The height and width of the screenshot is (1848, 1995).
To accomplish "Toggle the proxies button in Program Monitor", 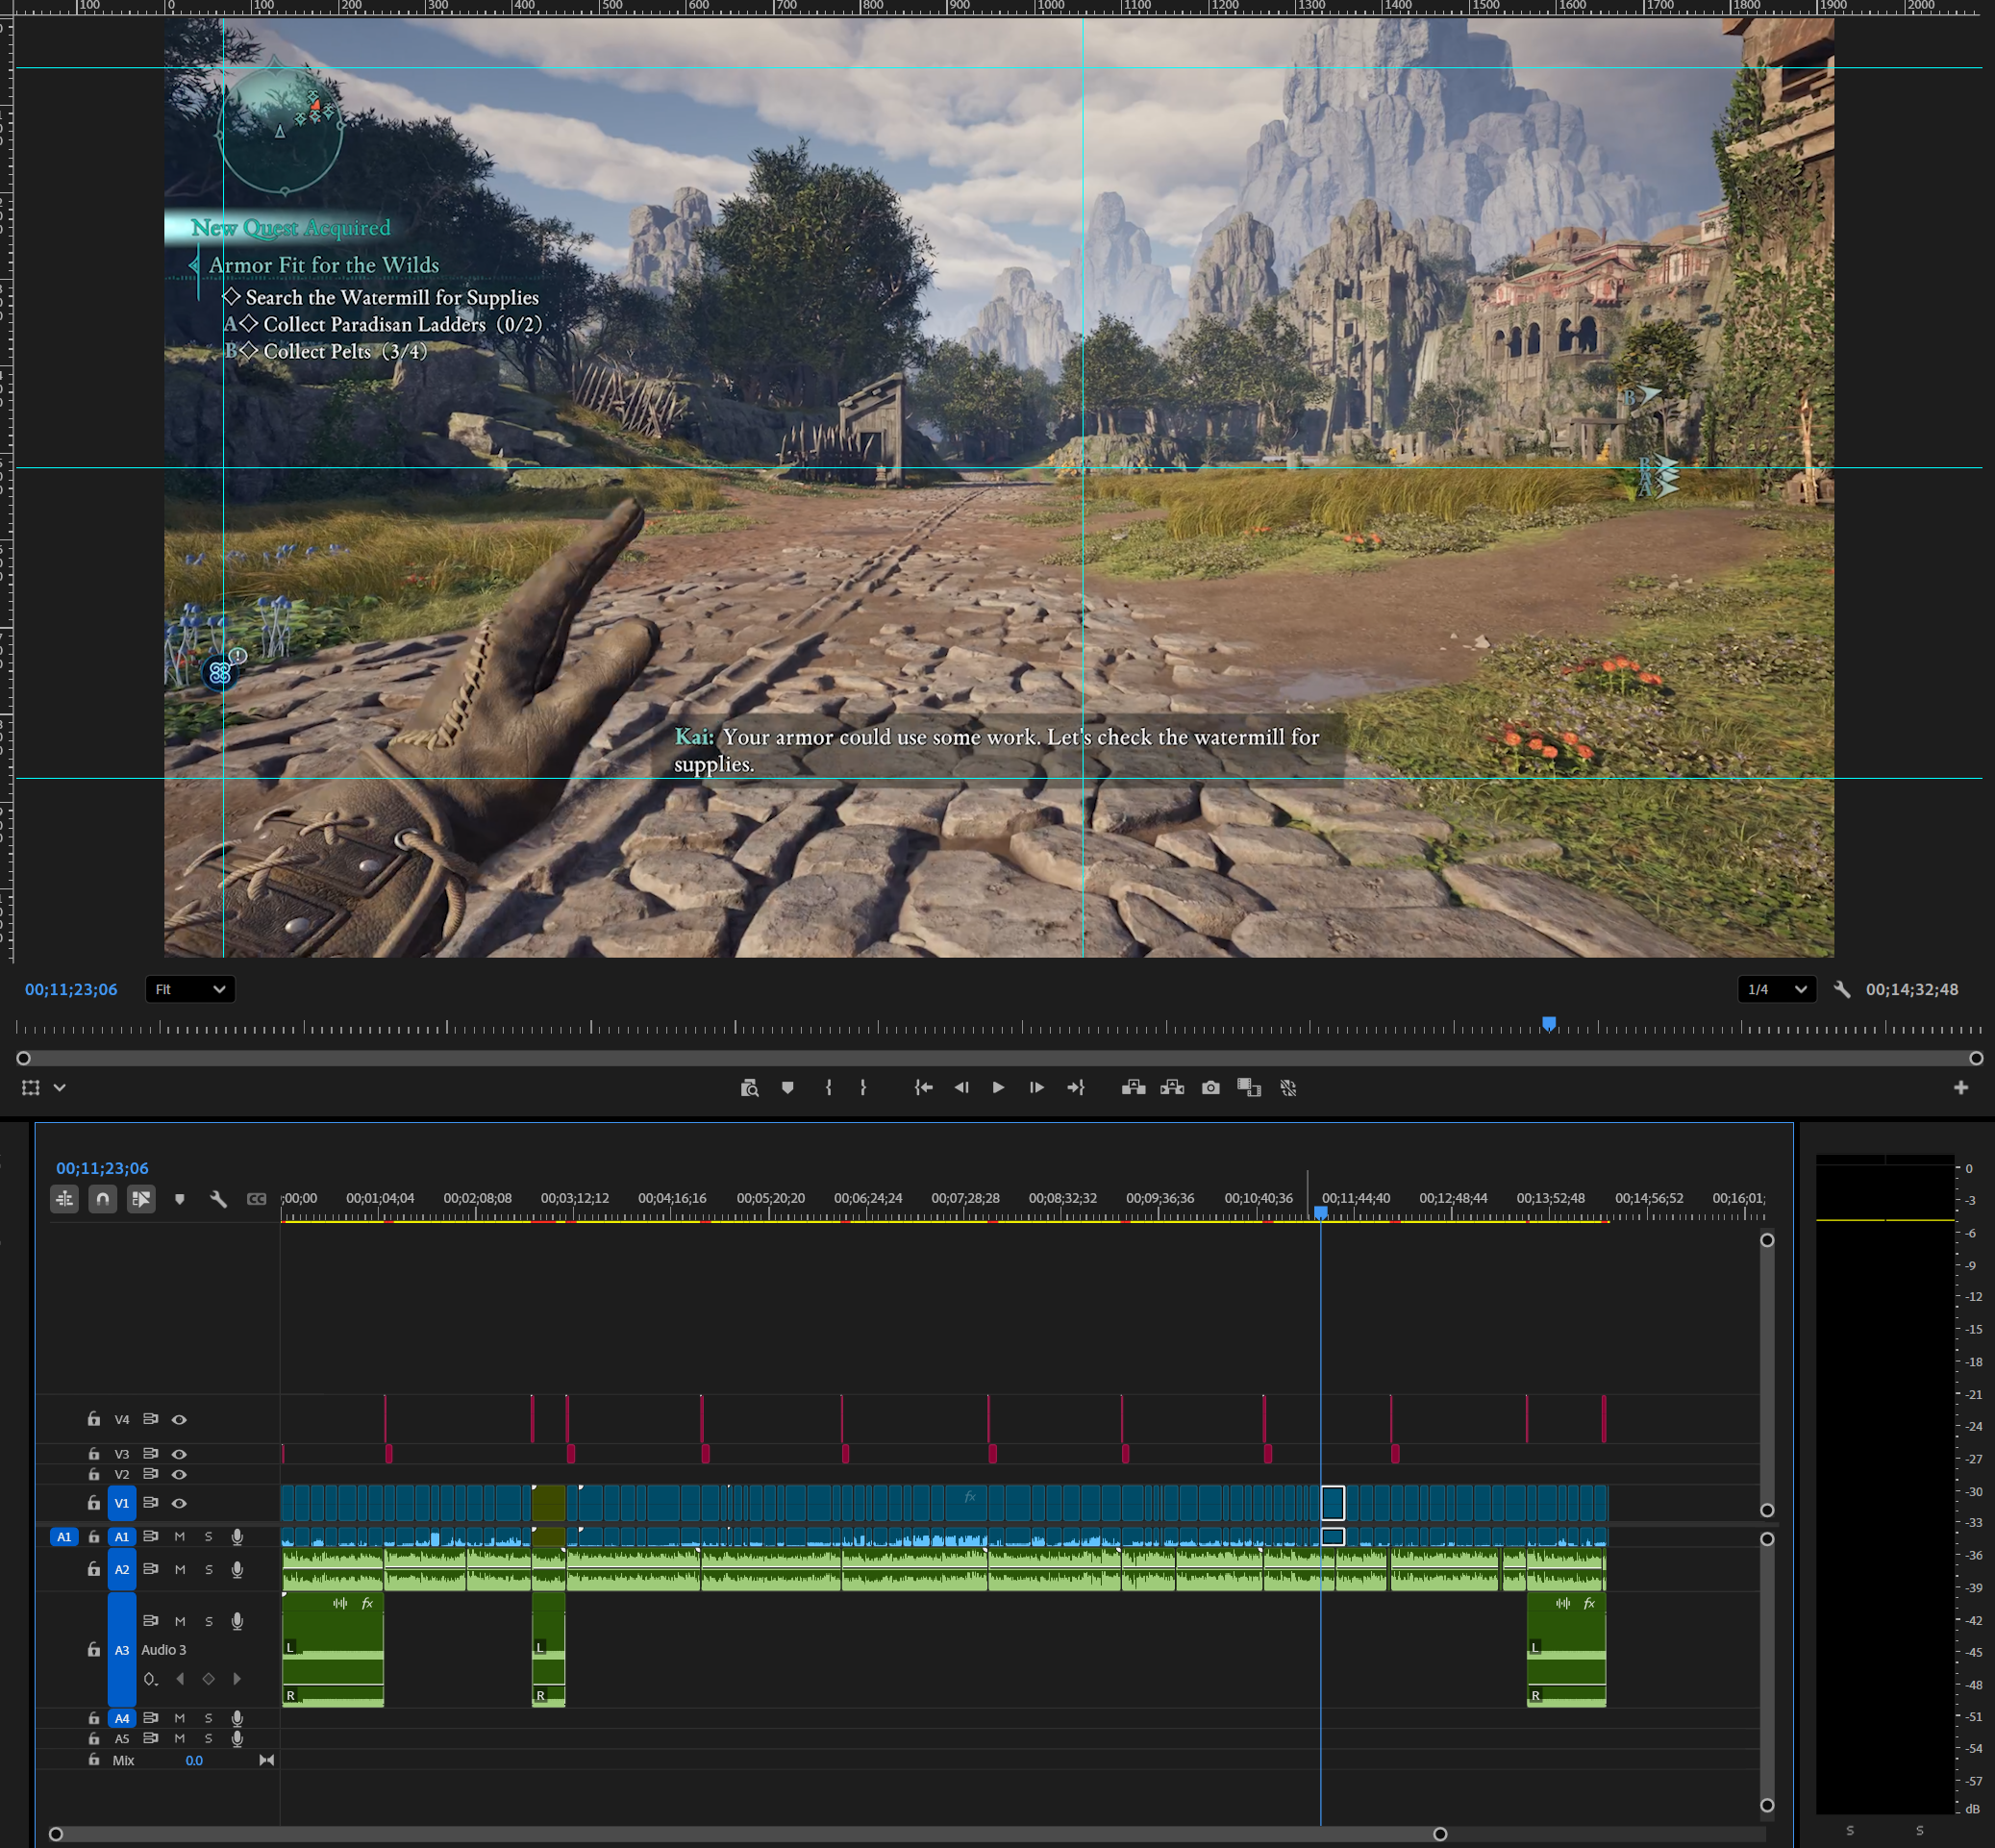I will point(1288,1087).
